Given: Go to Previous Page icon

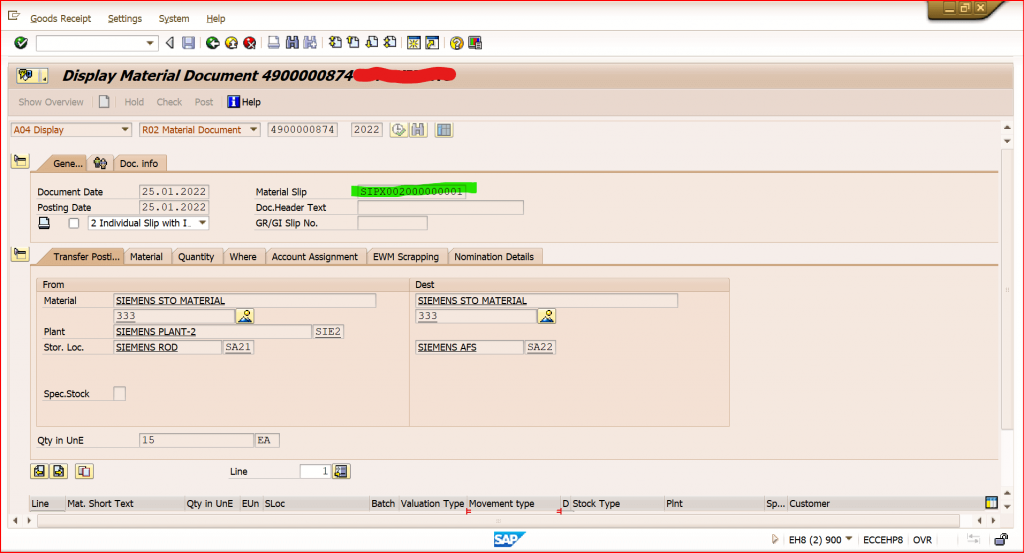Looking at the screenshot, I should [353, 43].
